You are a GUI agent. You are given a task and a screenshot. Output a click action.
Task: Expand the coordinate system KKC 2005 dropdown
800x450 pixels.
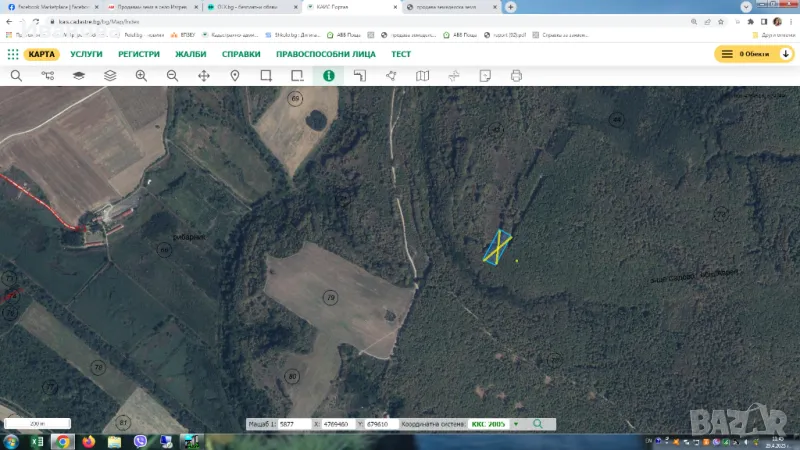click(516, 424)
